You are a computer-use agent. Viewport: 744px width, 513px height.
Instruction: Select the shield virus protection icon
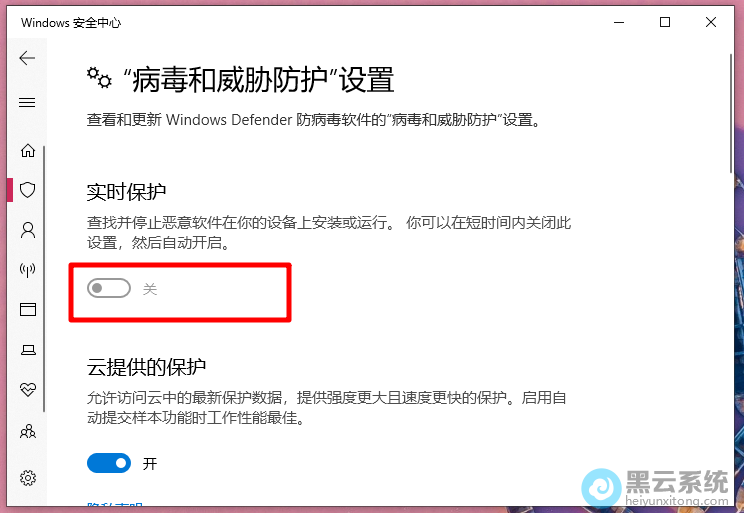point(28,190)
